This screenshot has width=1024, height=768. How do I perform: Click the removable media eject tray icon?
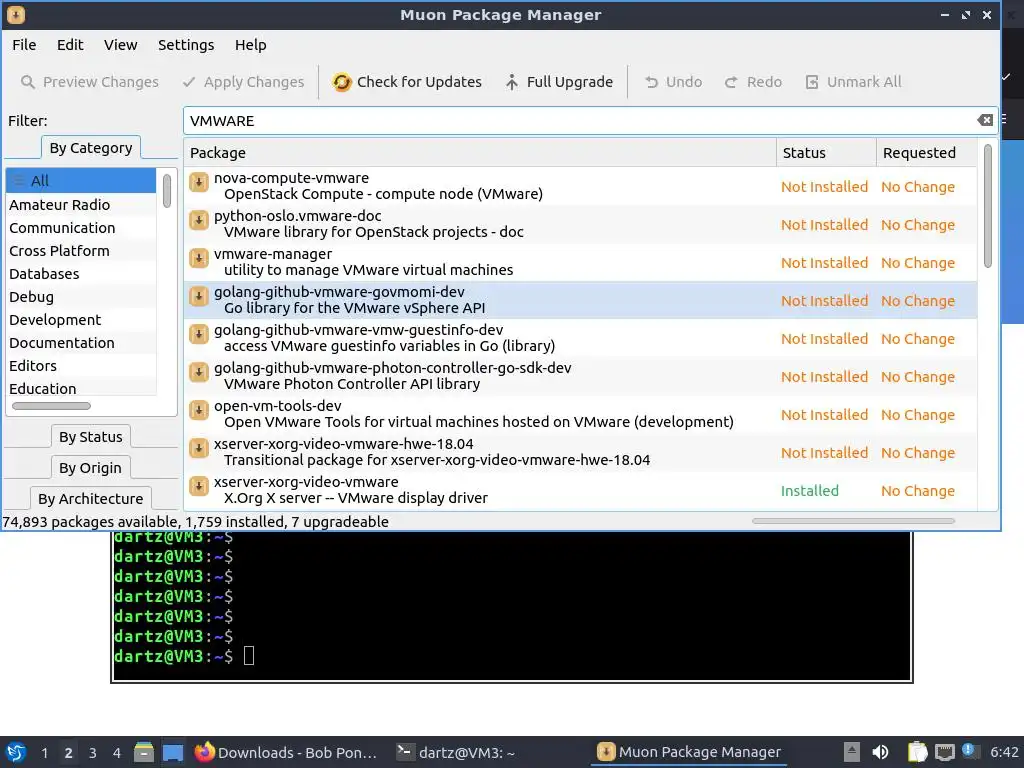852,752
